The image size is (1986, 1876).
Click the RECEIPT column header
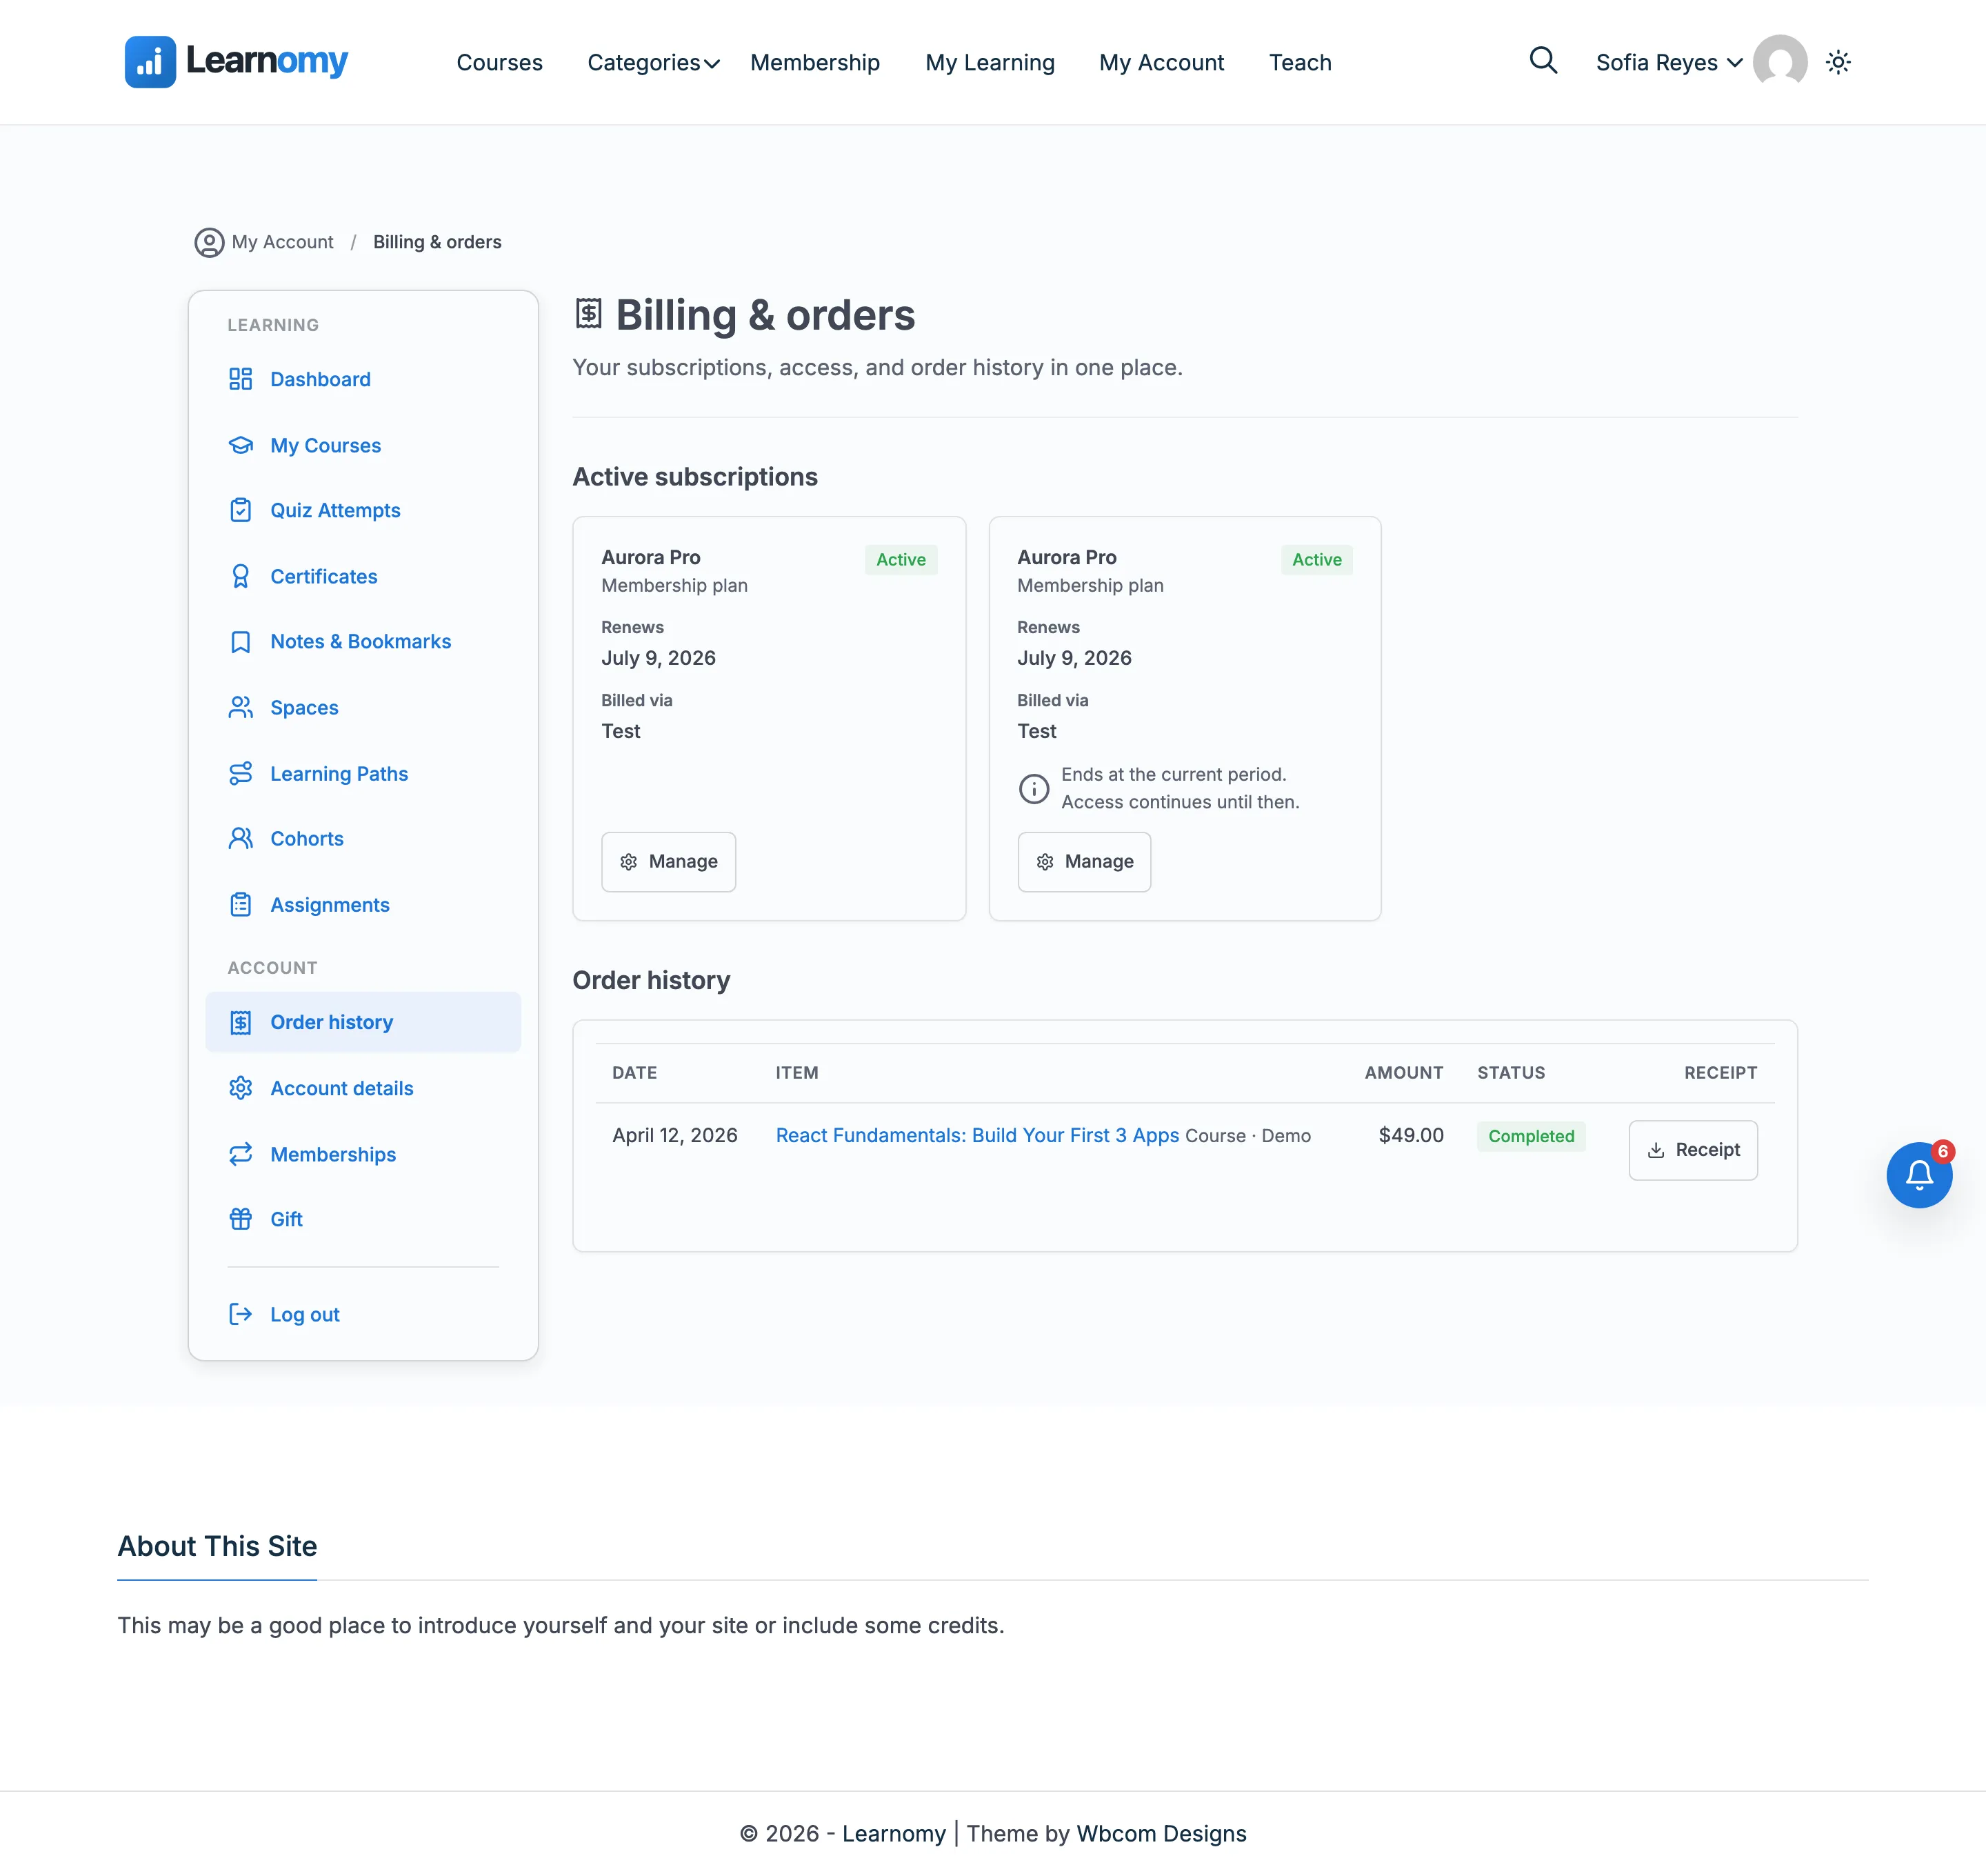tap(1720, 1073)
